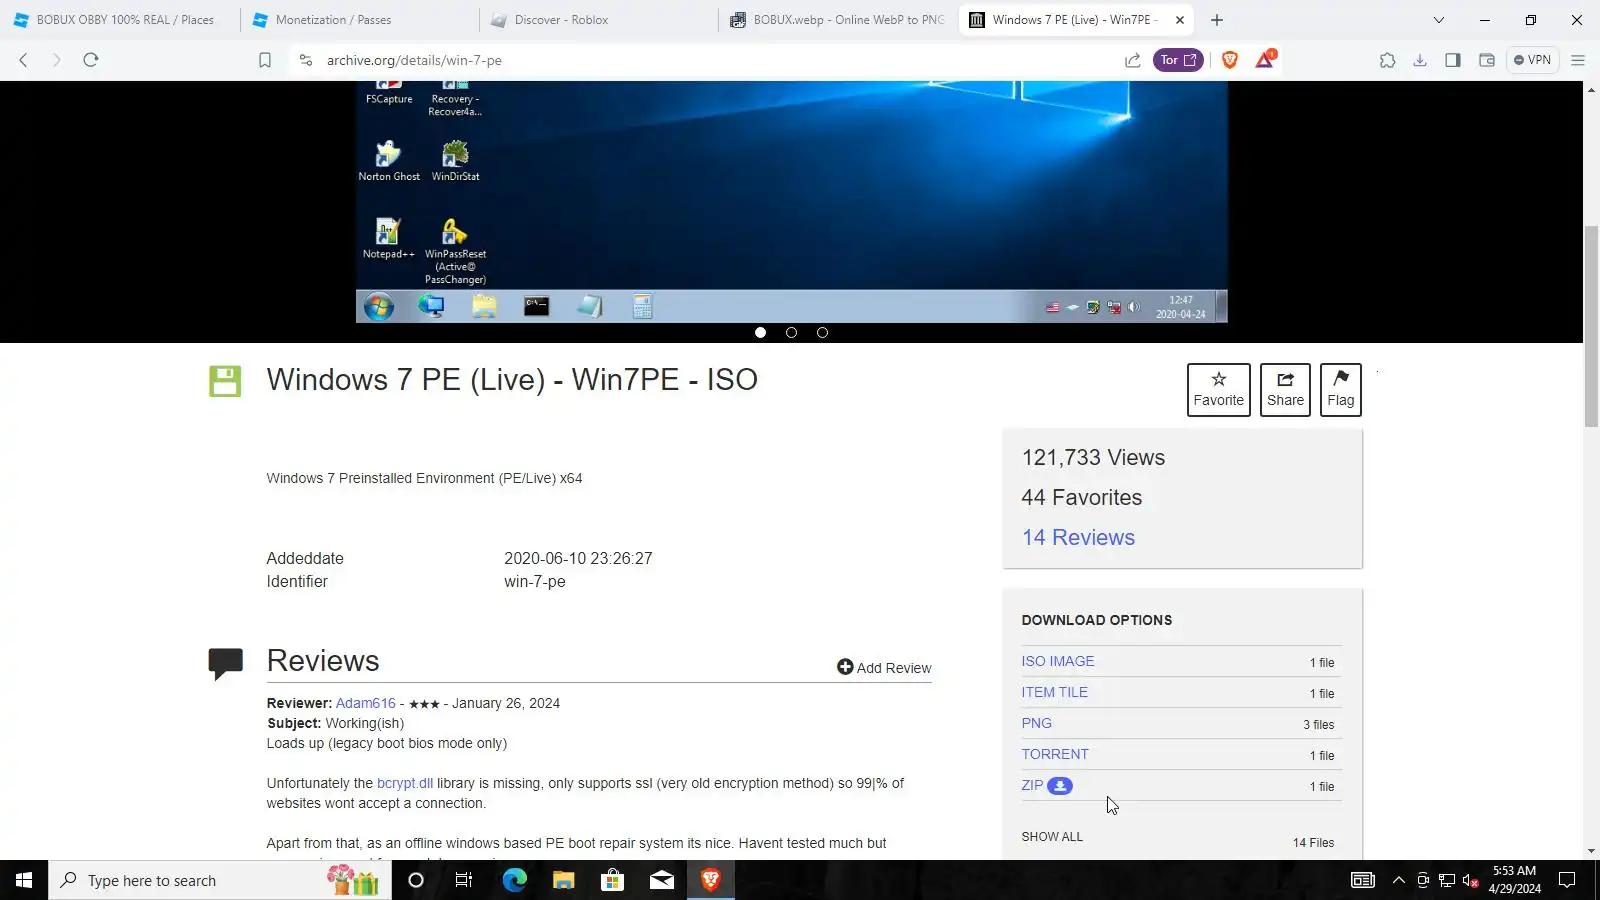Open Microsoft Store from taskbar
Screen dimensions: 1600x900
pyautogui.click(x=612, y=880)
